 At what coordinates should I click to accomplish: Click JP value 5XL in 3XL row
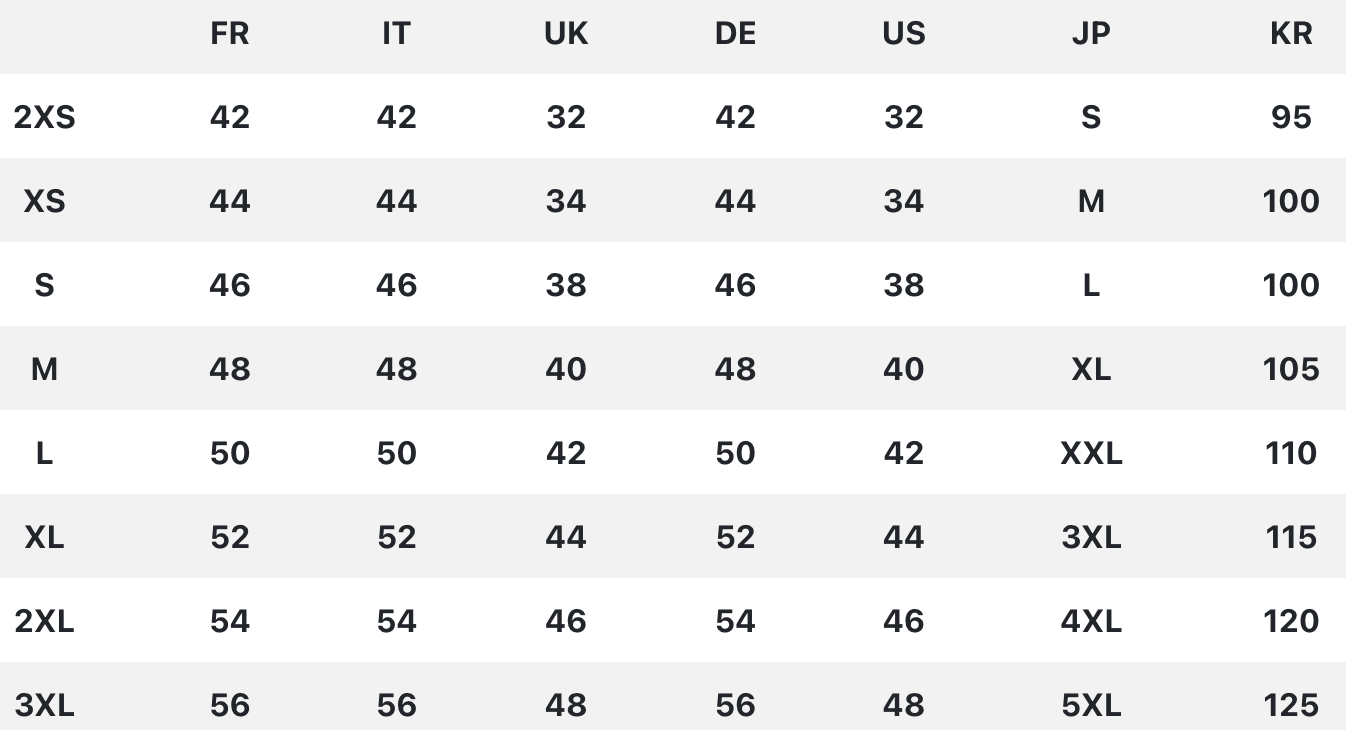[1091, 706]
